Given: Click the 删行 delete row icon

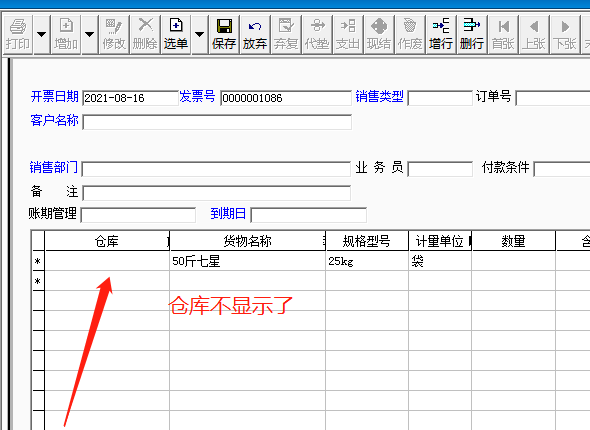Looking at the screenshot, I should 471,25.
